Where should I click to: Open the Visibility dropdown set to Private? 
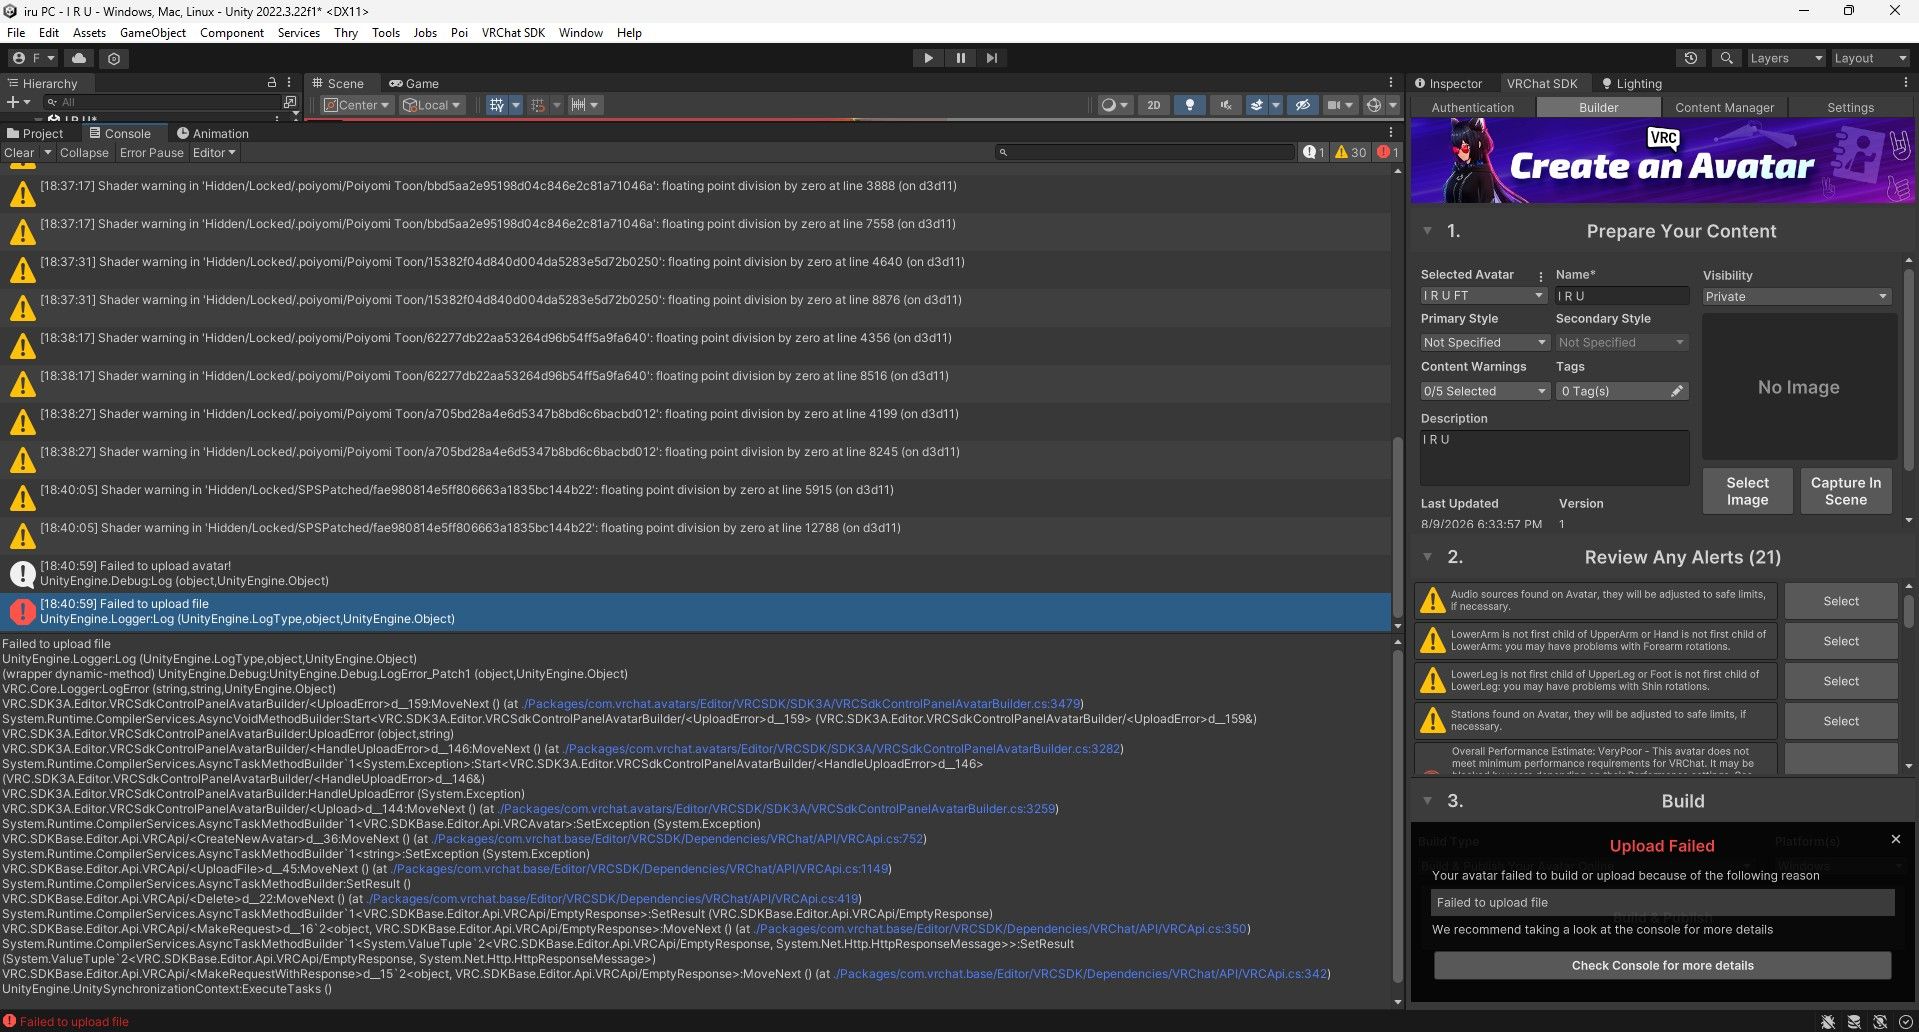click(1796, 297)
